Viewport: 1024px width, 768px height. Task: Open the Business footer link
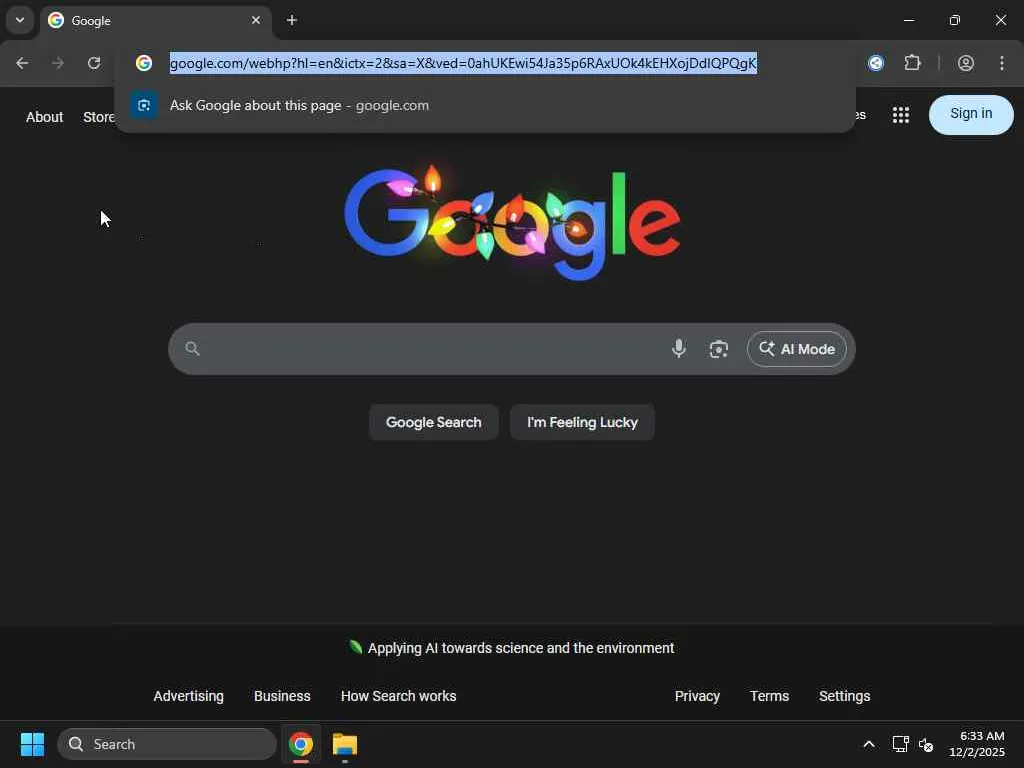pos(282,696)
